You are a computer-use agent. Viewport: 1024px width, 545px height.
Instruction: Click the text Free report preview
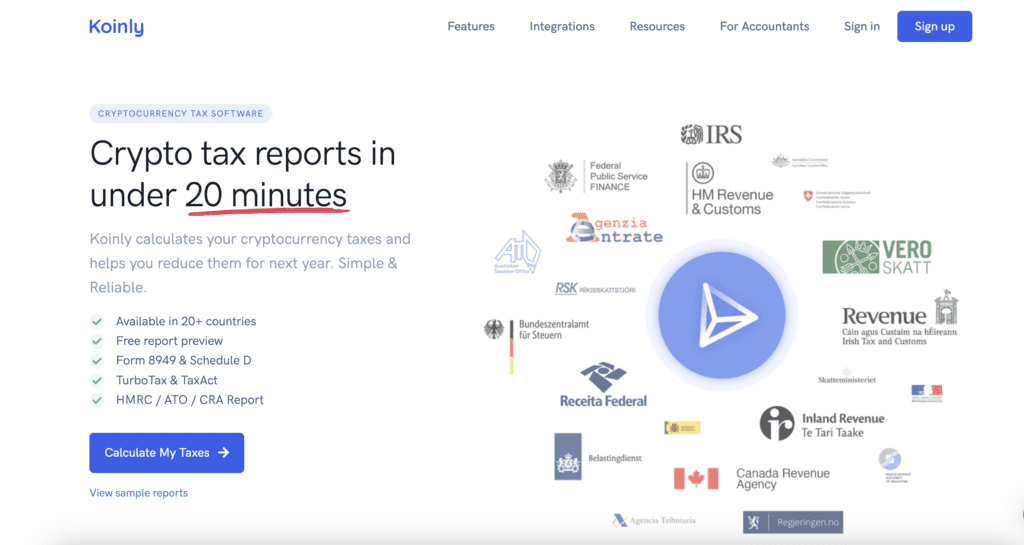169,341
